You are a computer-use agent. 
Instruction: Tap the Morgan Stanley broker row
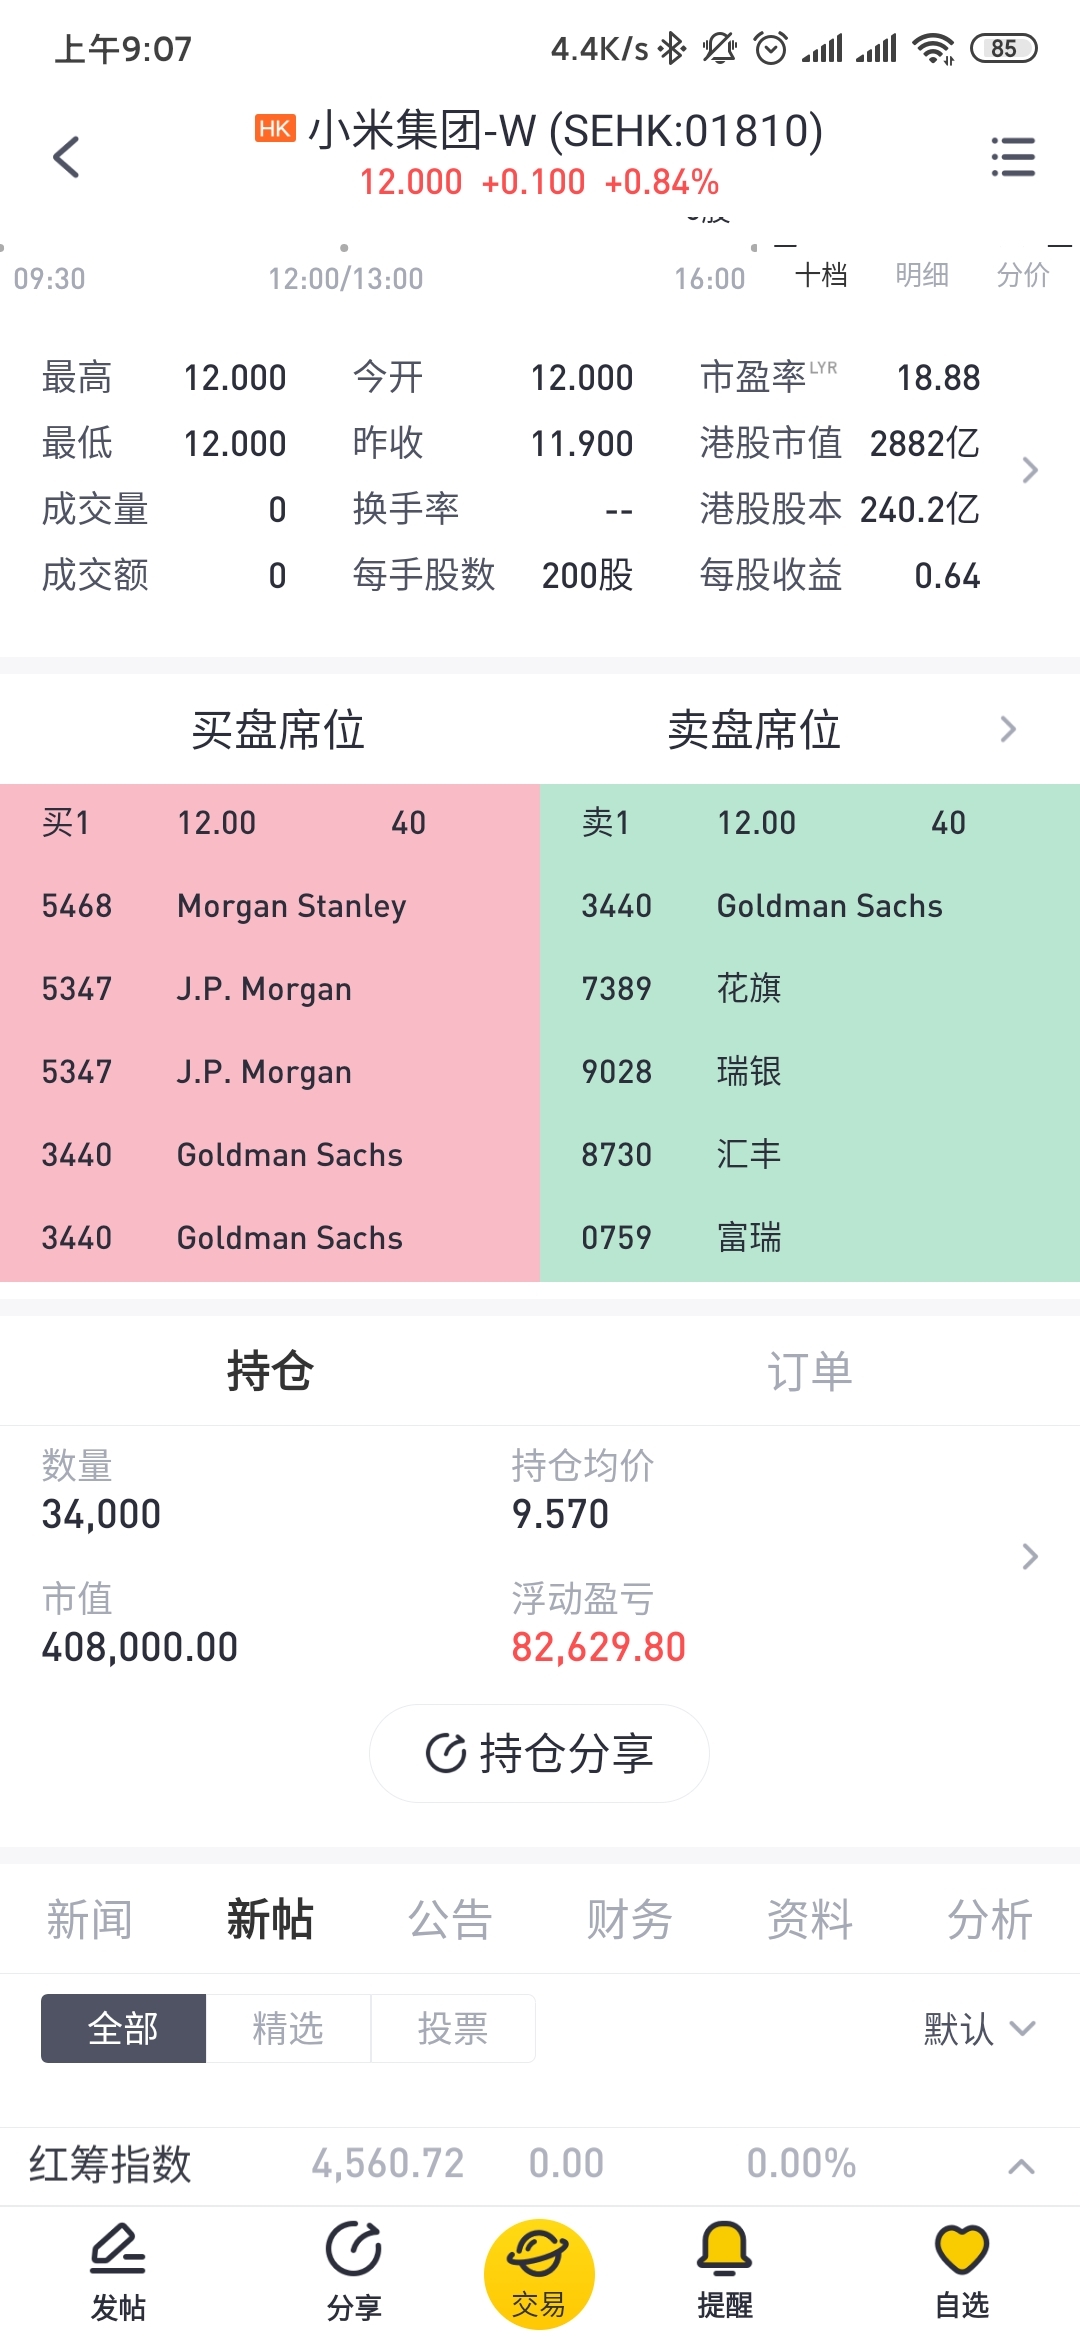tap(270, 906)
